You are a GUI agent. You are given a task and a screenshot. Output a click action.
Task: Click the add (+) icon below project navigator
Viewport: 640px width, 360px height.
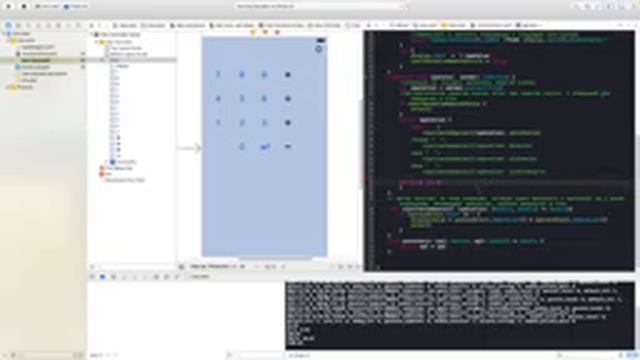[x=4, y=356]
